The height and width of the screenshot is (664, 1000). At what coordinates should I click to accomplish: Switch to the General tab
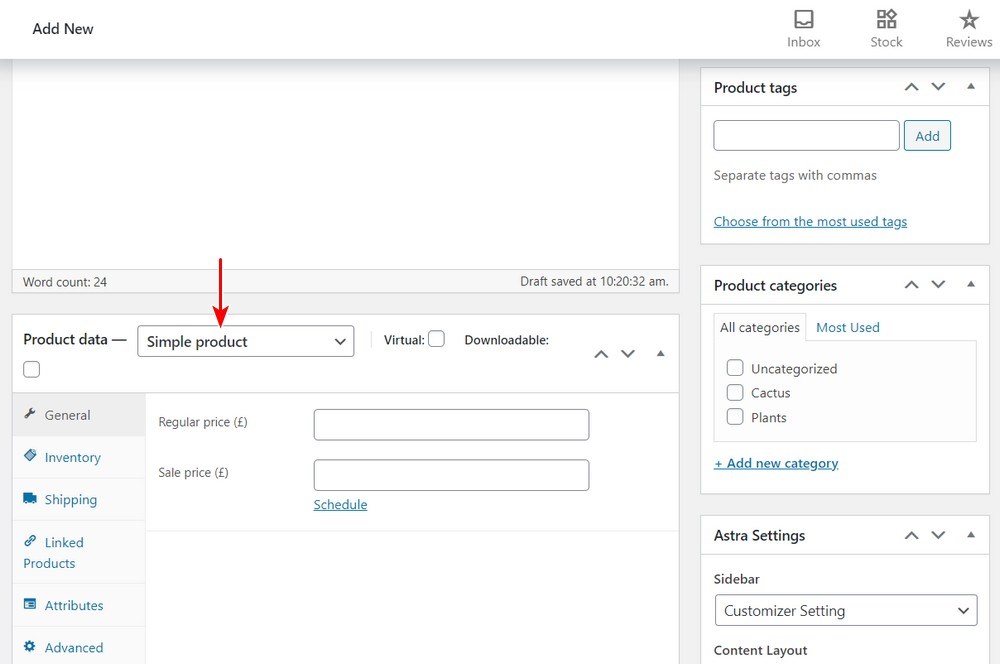click(79, 415)
